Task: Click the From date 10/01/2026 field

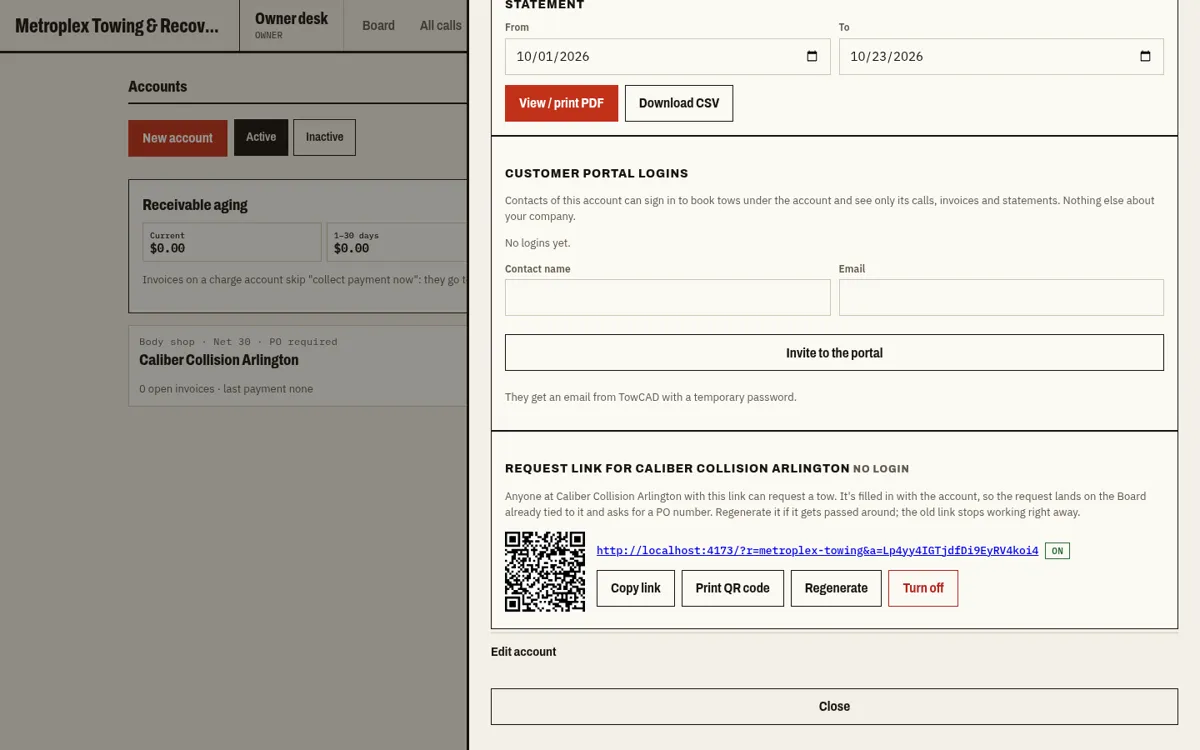Action: tap(668, 56)
